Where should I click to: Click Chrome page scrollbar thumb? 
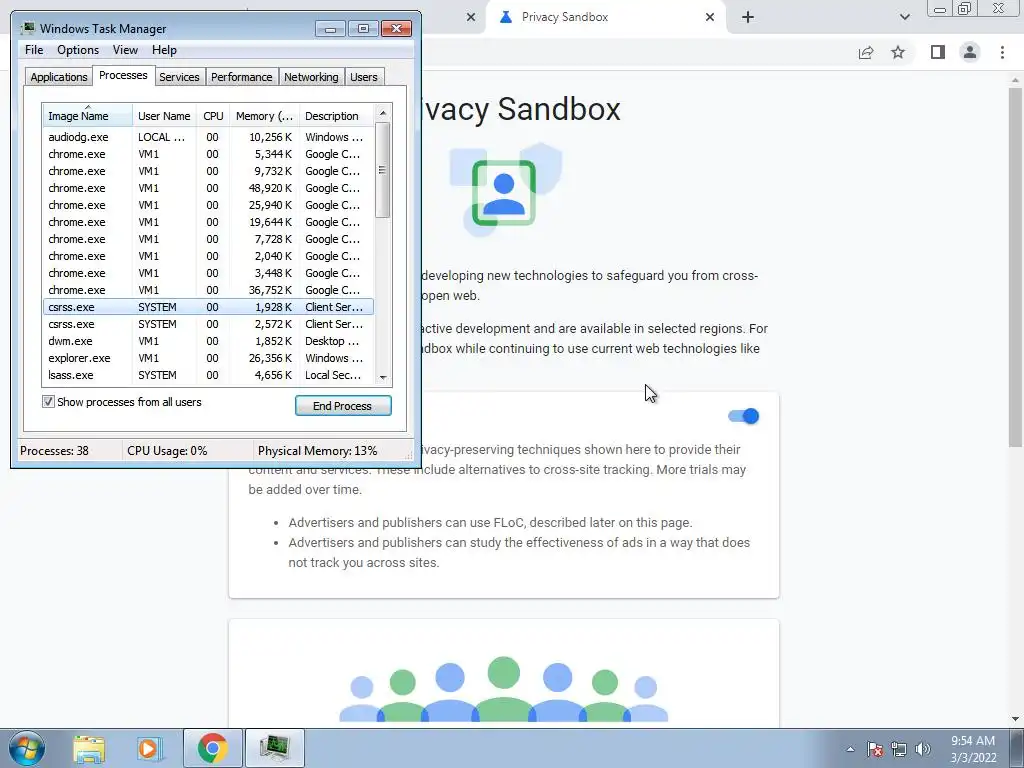click(1015, 268)
